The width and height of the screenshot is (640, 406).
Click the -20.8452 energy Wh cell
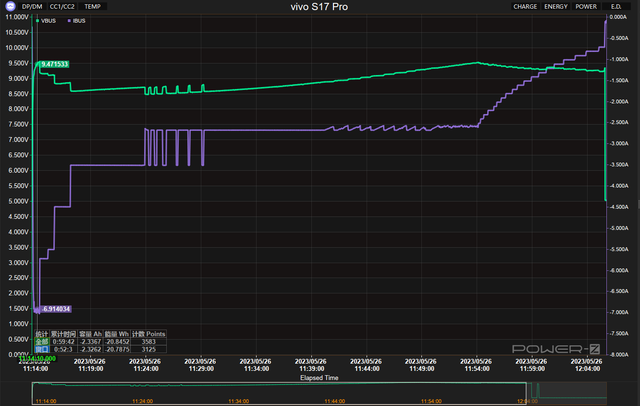point(117,342)
